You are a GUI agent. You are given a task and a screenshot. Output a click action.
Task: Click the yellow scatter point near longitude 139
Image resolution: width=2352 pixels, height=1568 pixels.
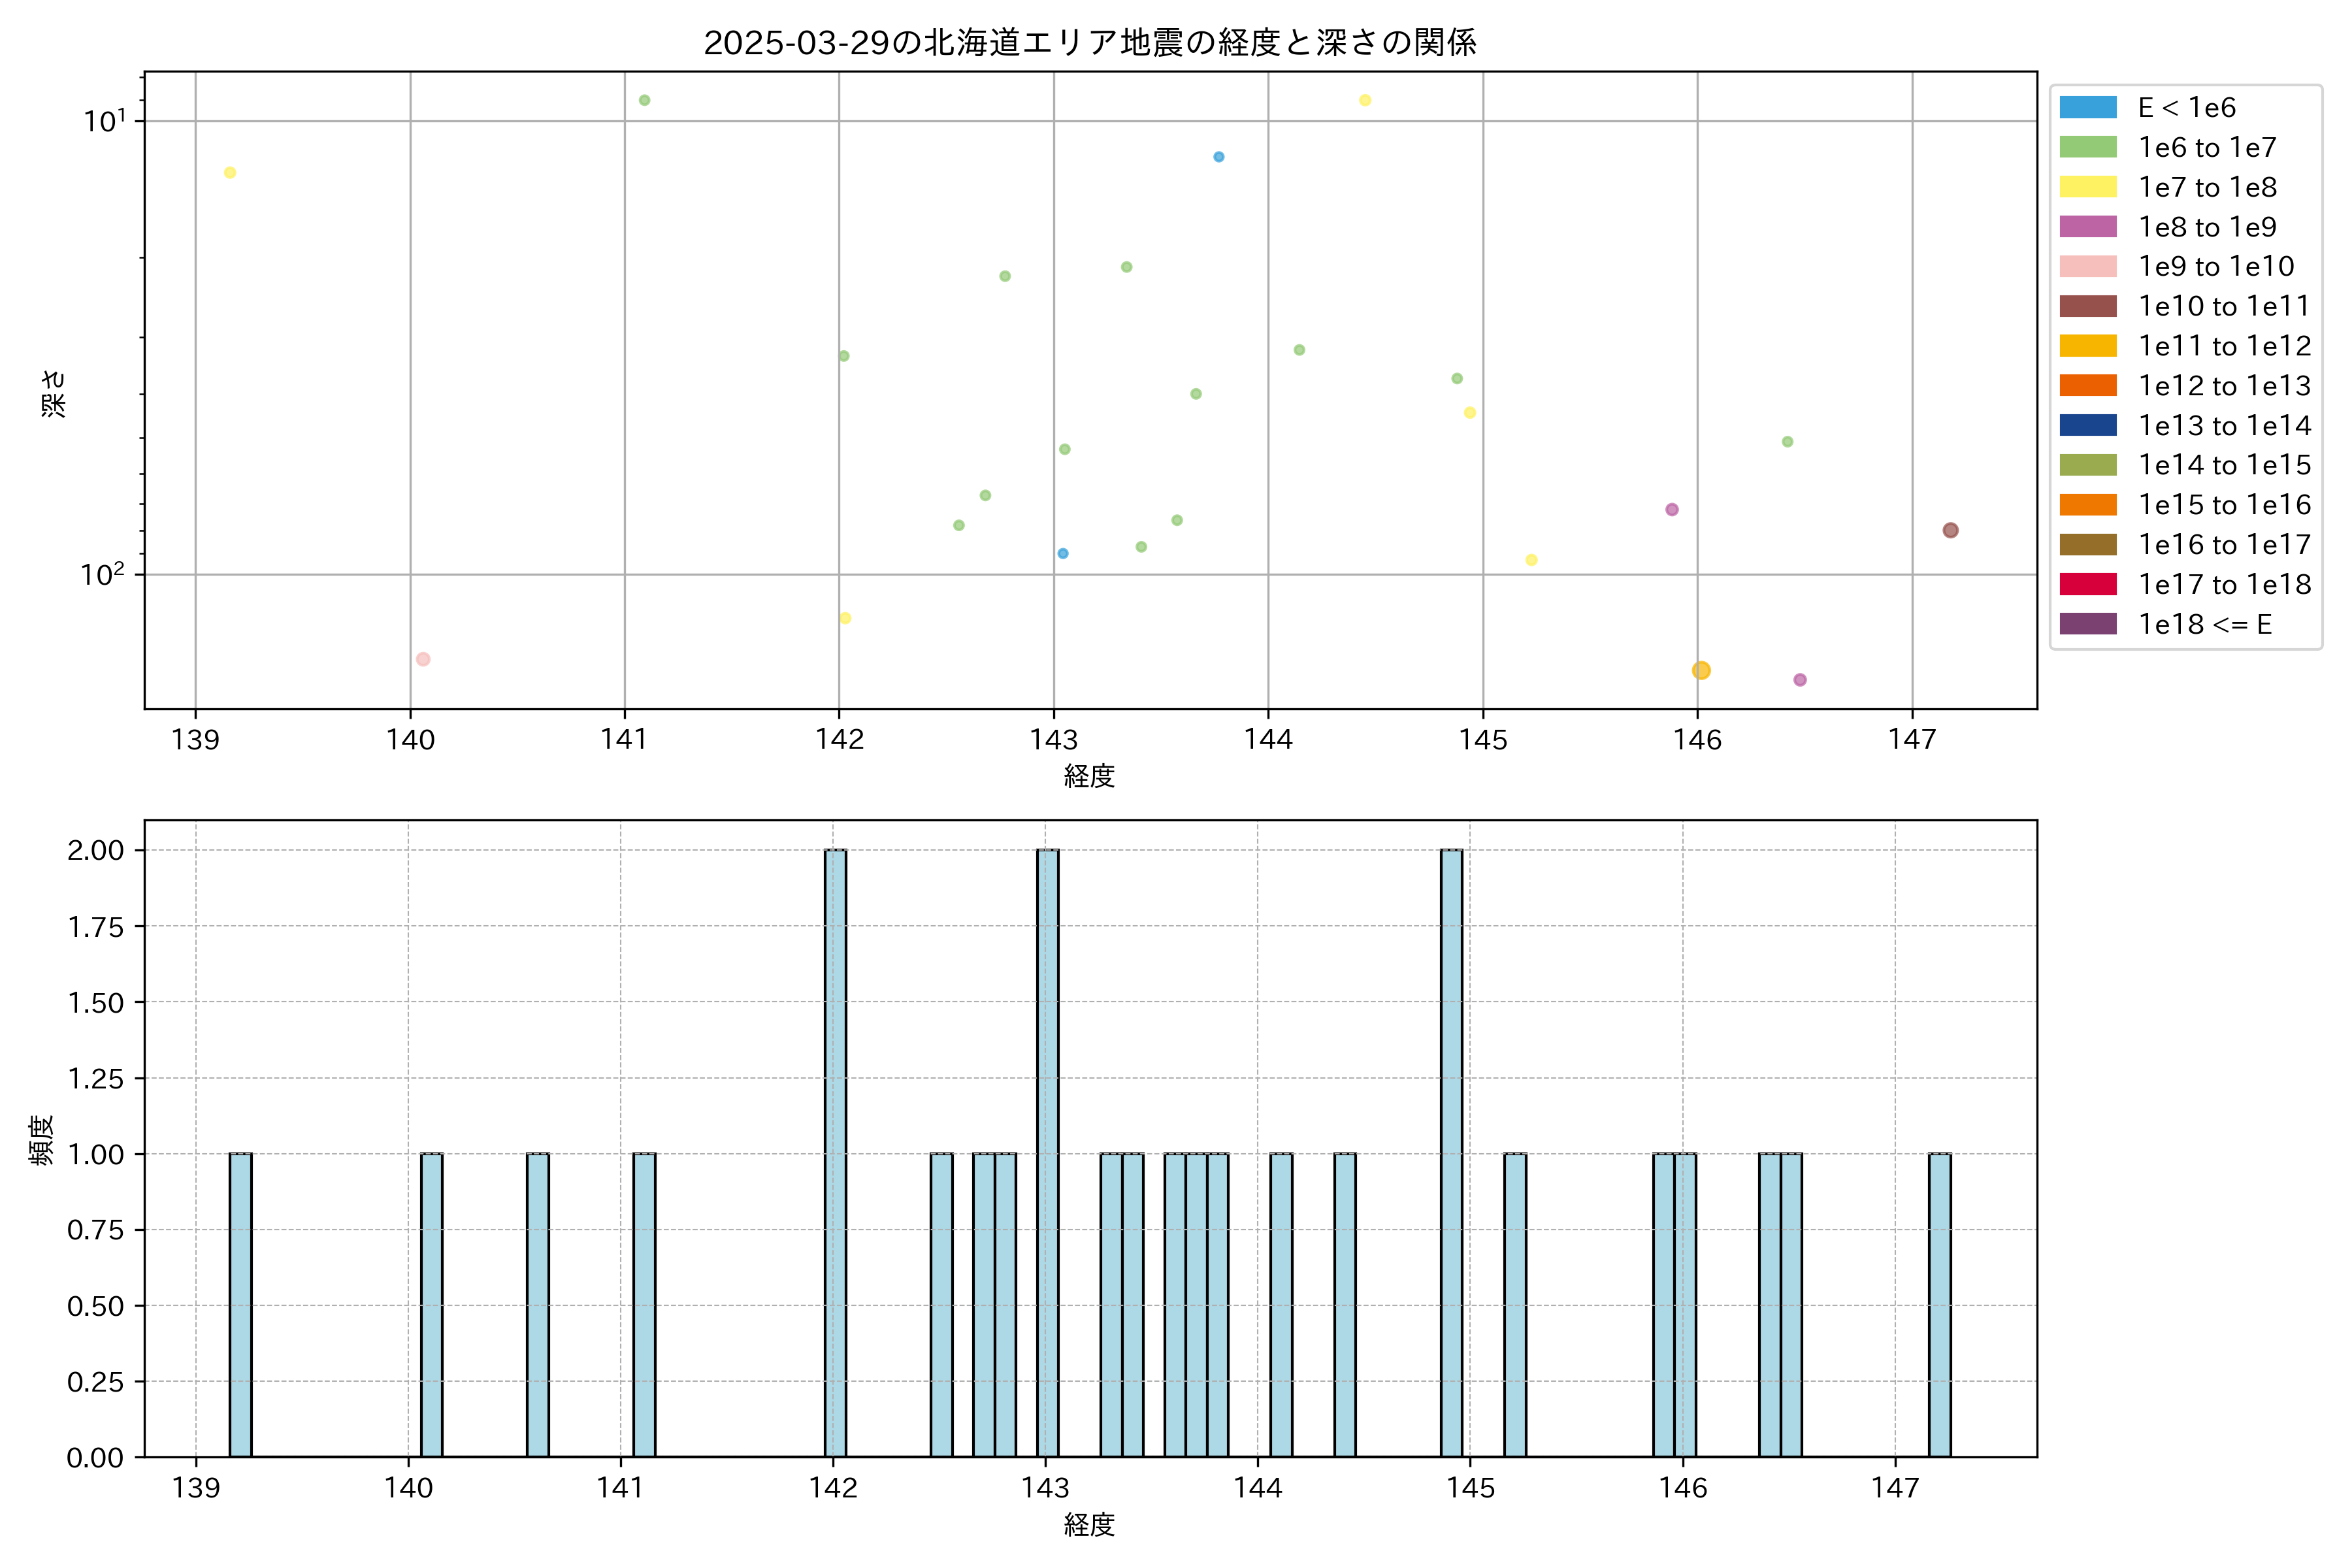click(230, 173)
